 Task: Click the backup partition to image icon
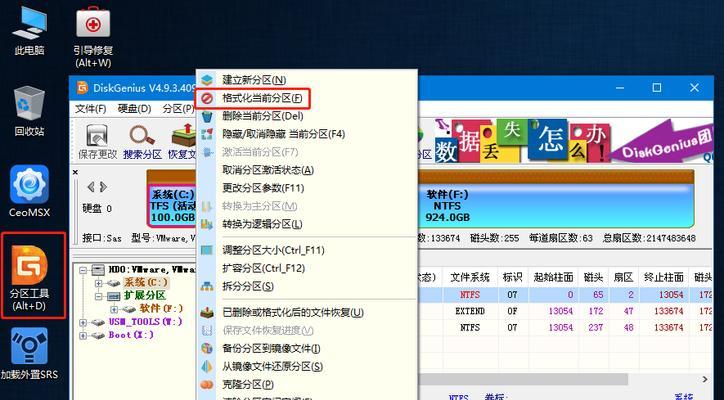pos(207,349)
